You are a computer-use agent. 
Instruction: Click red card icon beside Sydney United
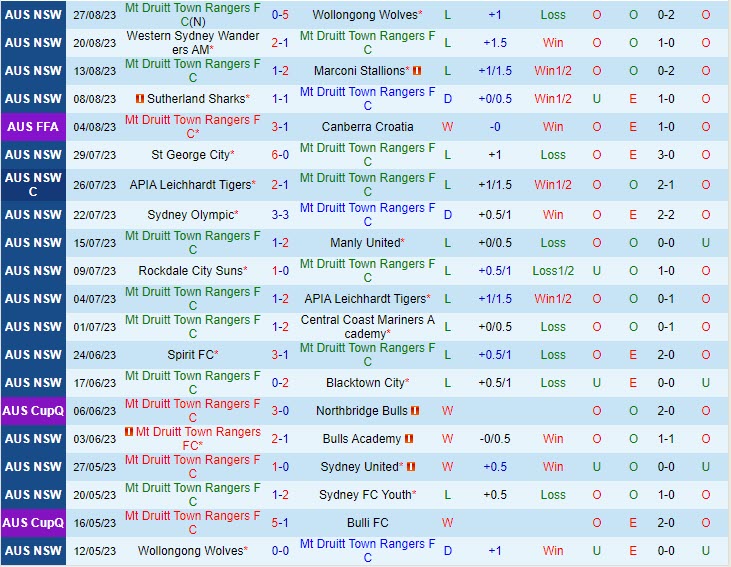[x=411, y=467]
